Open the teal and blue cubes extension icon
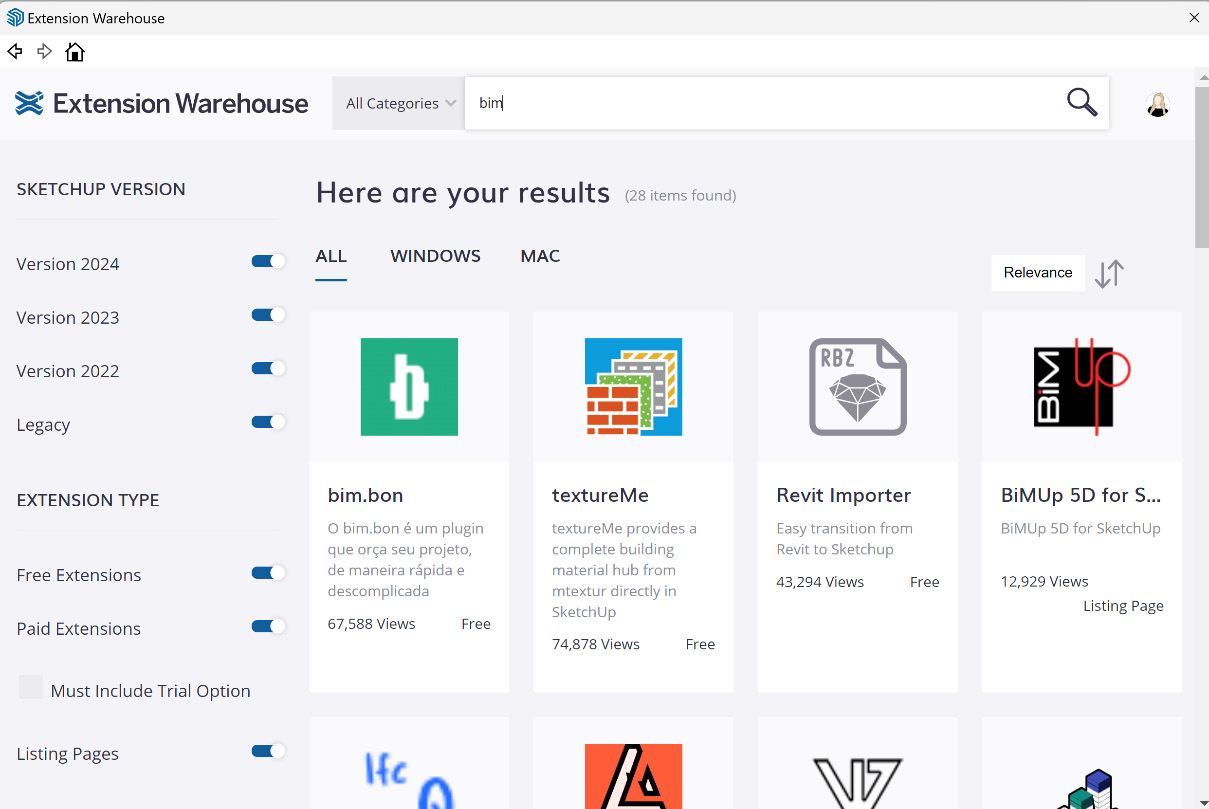1209x809 pixels. pyautogui.click(x=1087, y=788)
